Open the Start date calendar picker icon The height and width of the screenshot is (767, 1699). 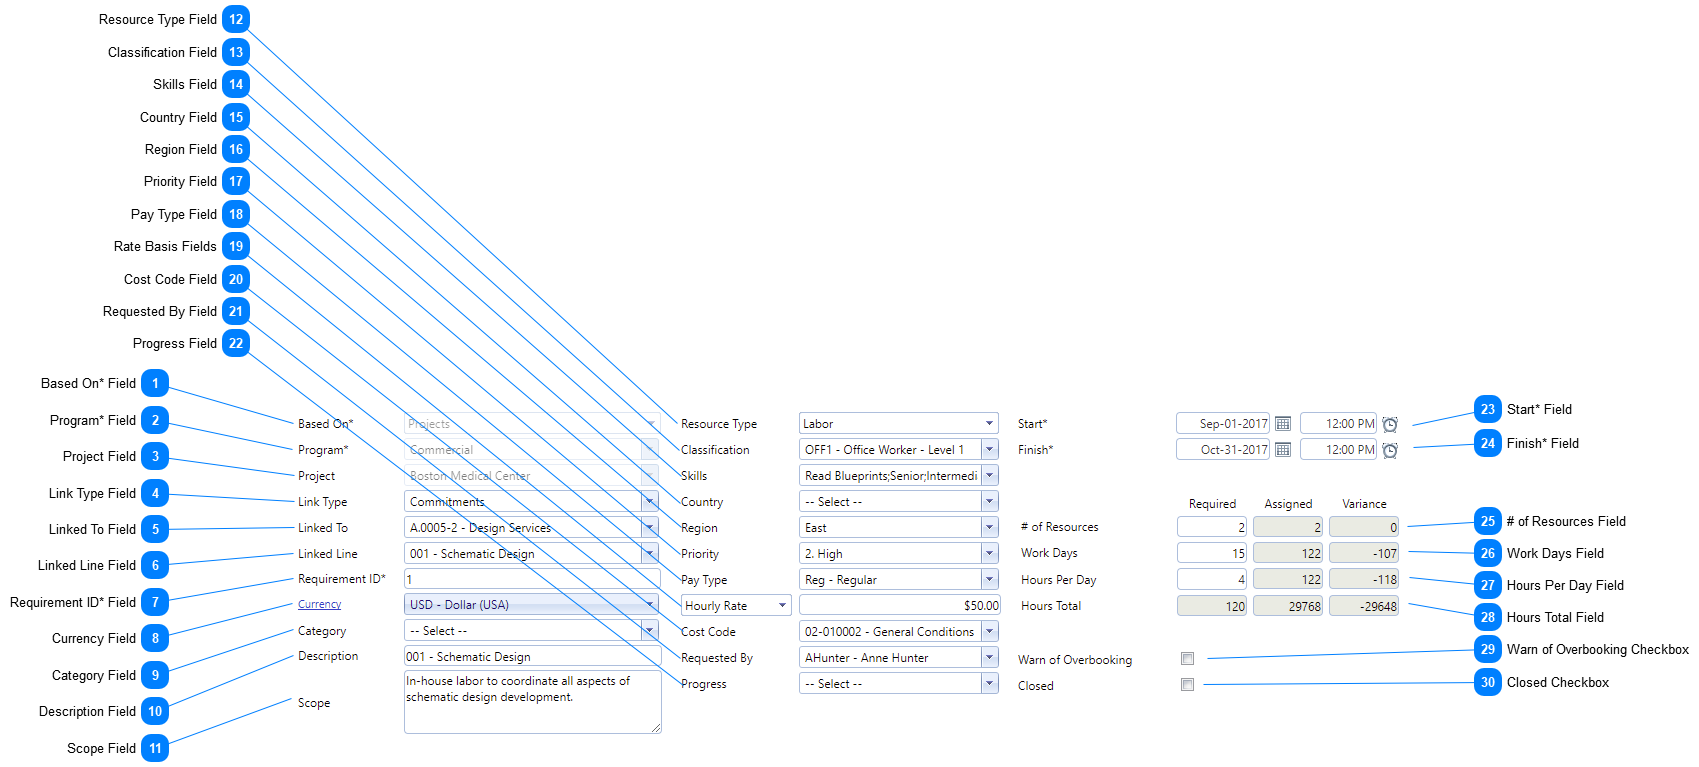click(1283, 424)
